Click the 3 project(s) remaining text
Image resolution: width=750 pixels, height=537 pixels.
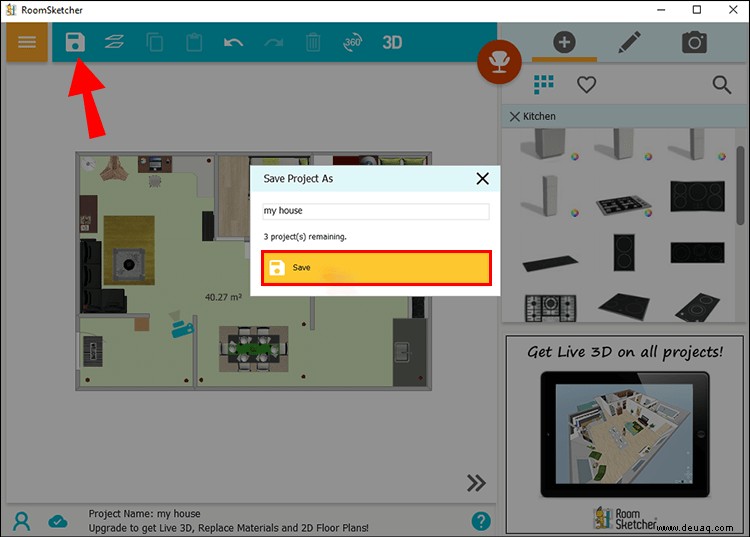305,237
